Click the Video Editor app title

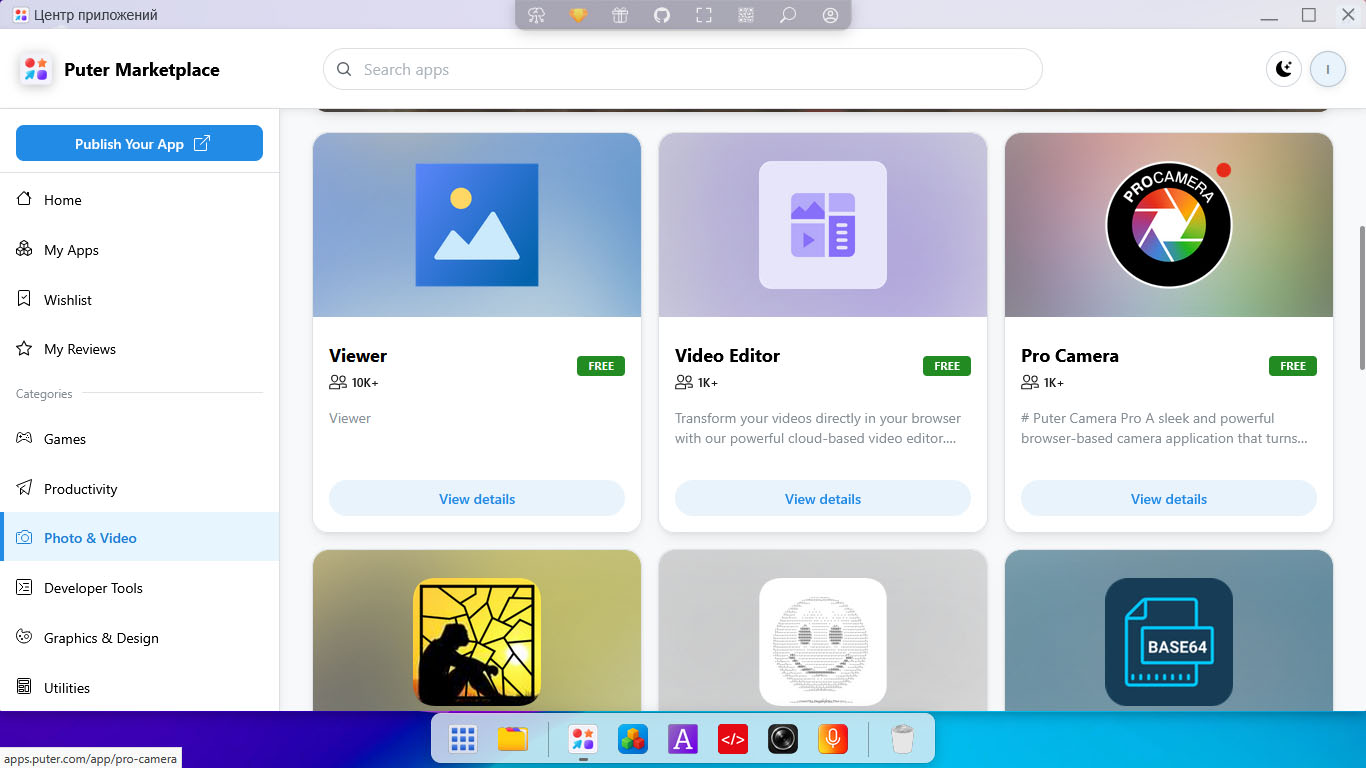[727, 356]
